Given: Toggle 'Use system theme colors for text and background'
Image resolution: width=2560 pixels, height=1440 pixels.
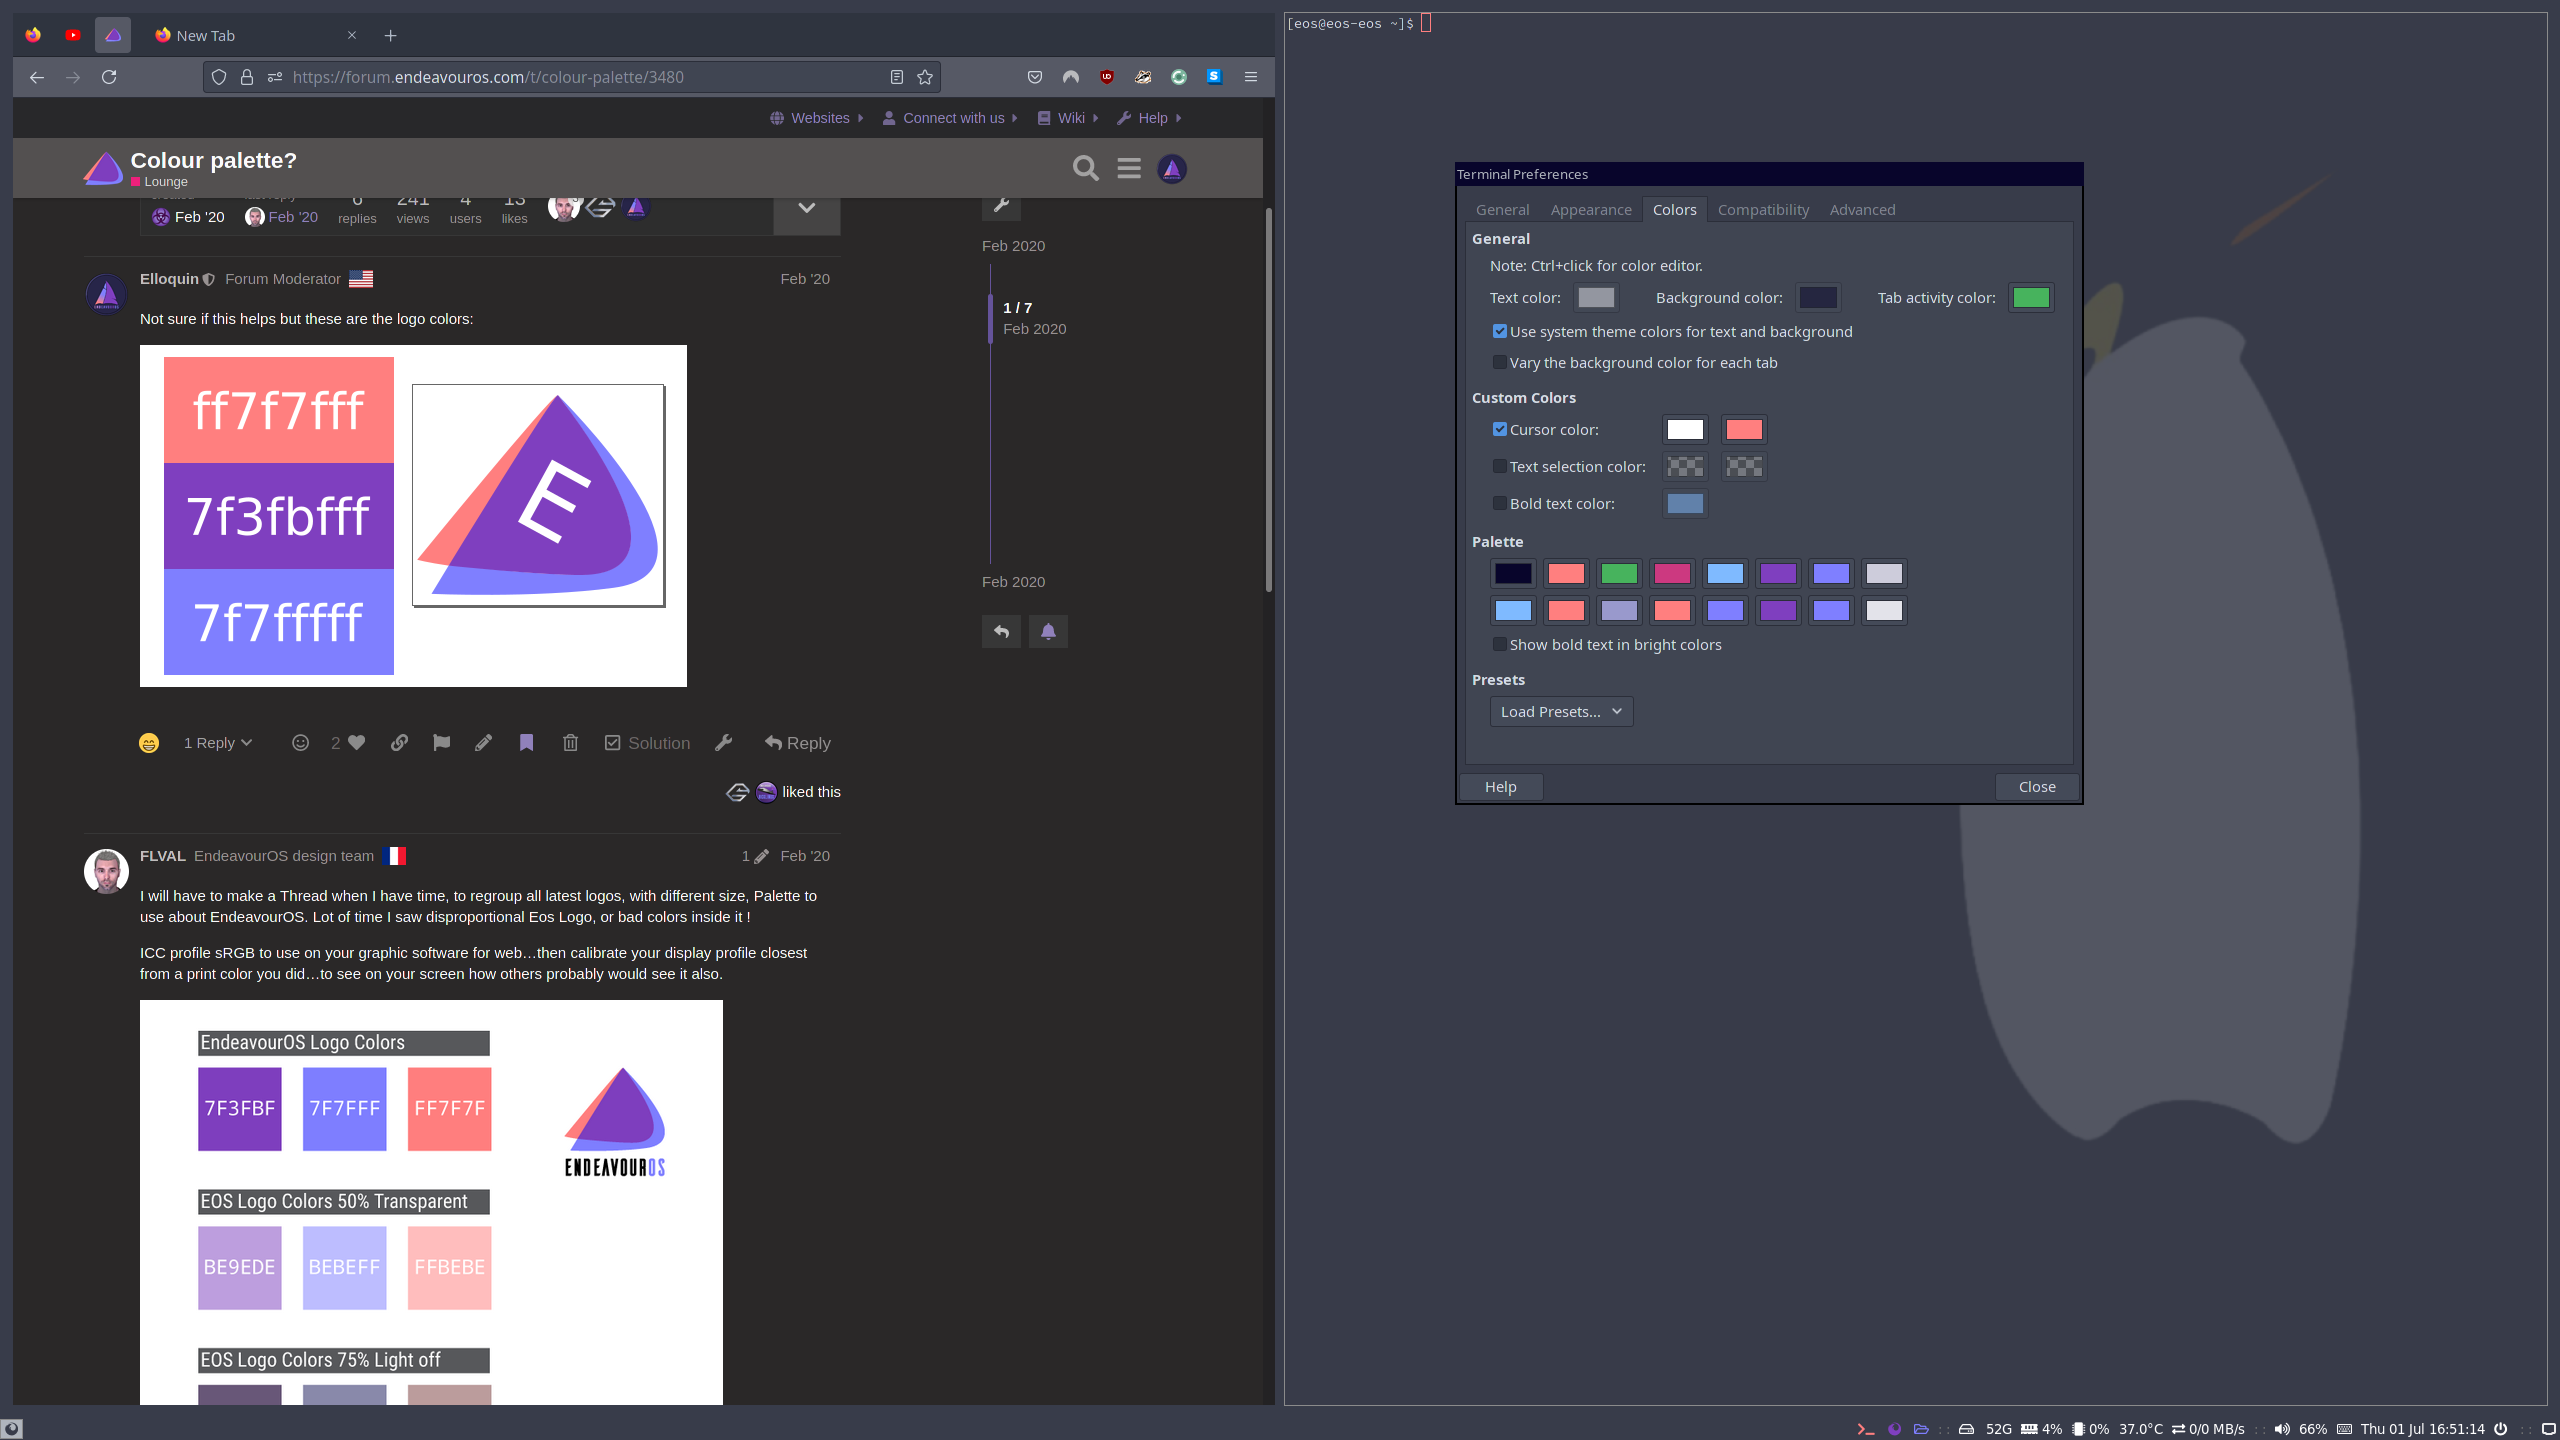Looking at the screenshot, I should pyautogui.click(x=1498, y=331).
